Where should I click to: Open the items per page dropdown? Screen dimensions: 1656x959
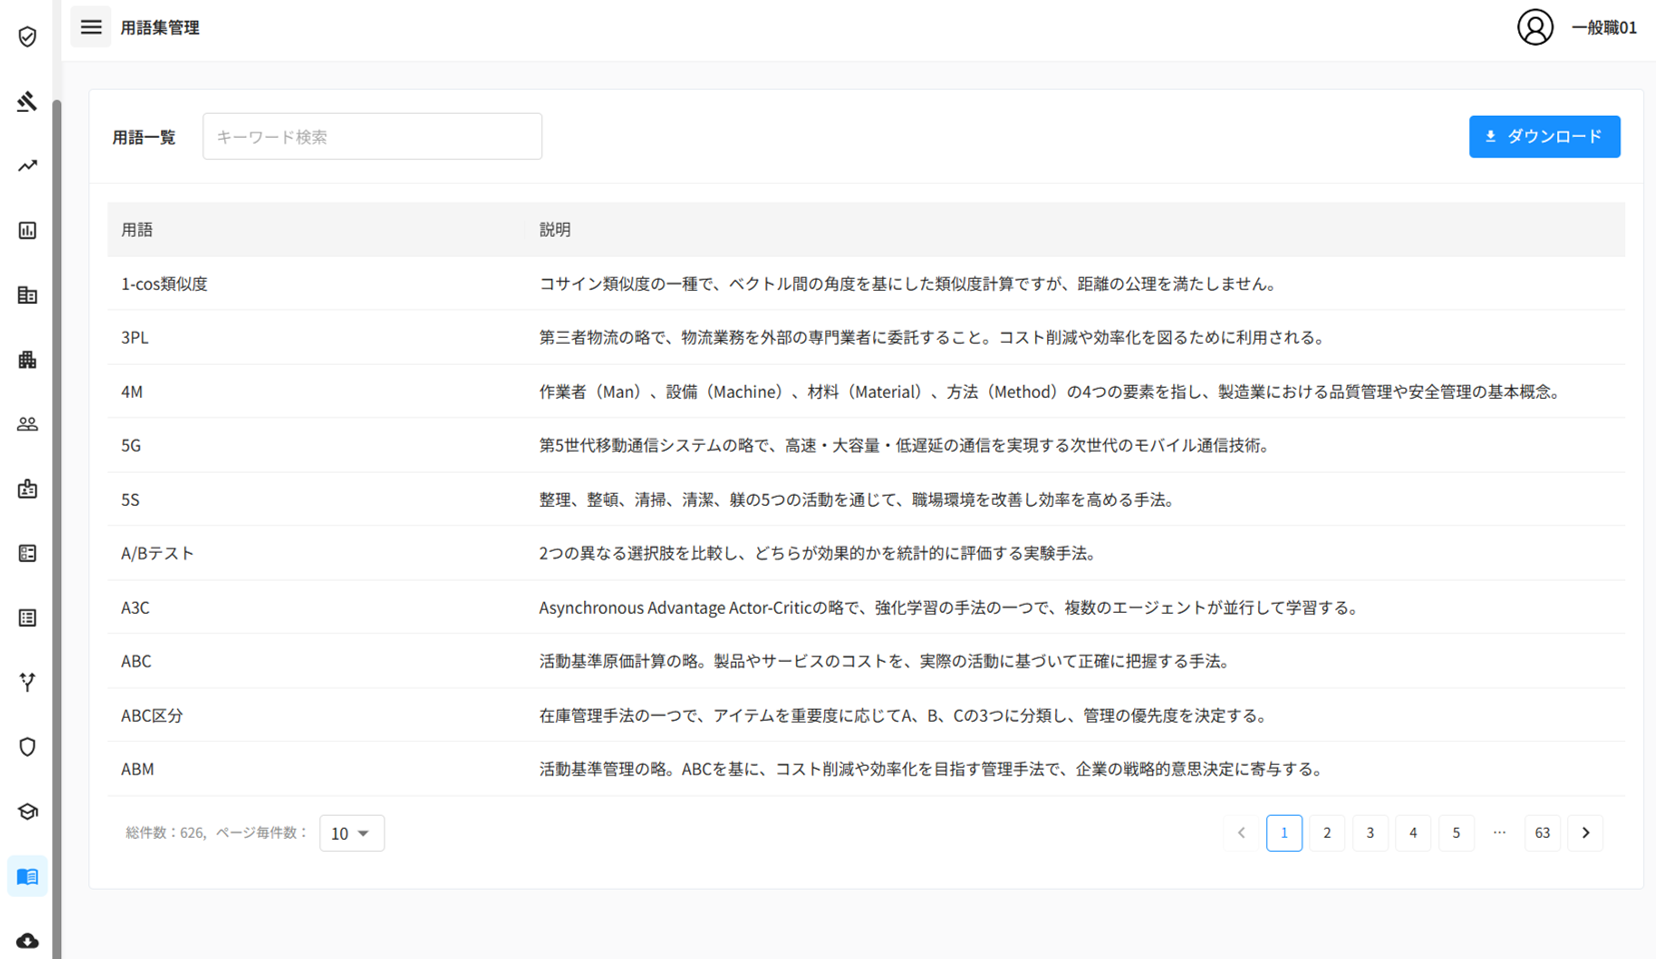(x=351, y=833)
